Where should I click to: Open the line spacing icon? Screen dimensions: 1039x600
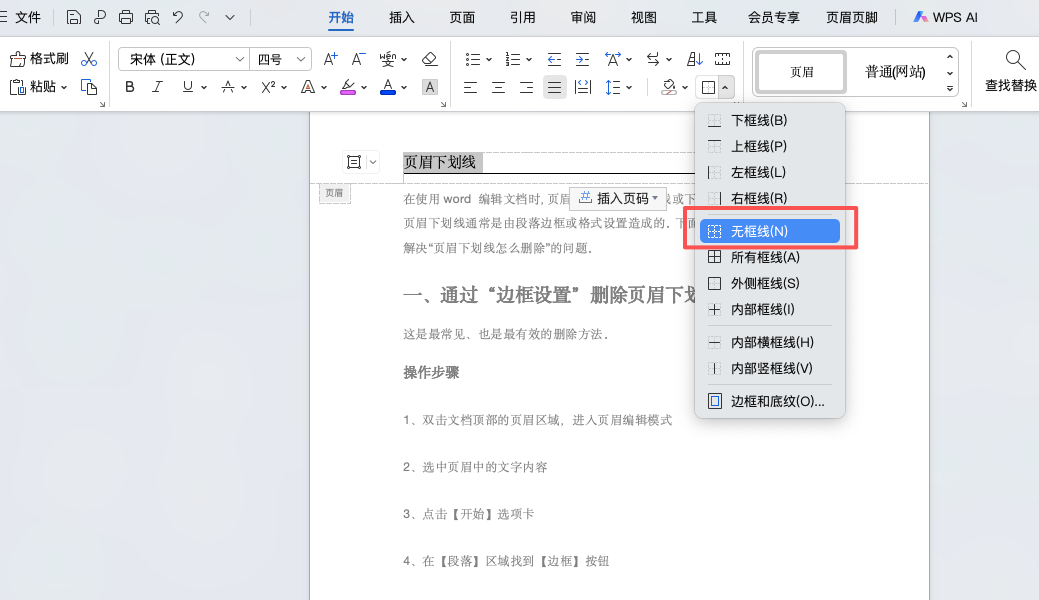click(613, 87)
